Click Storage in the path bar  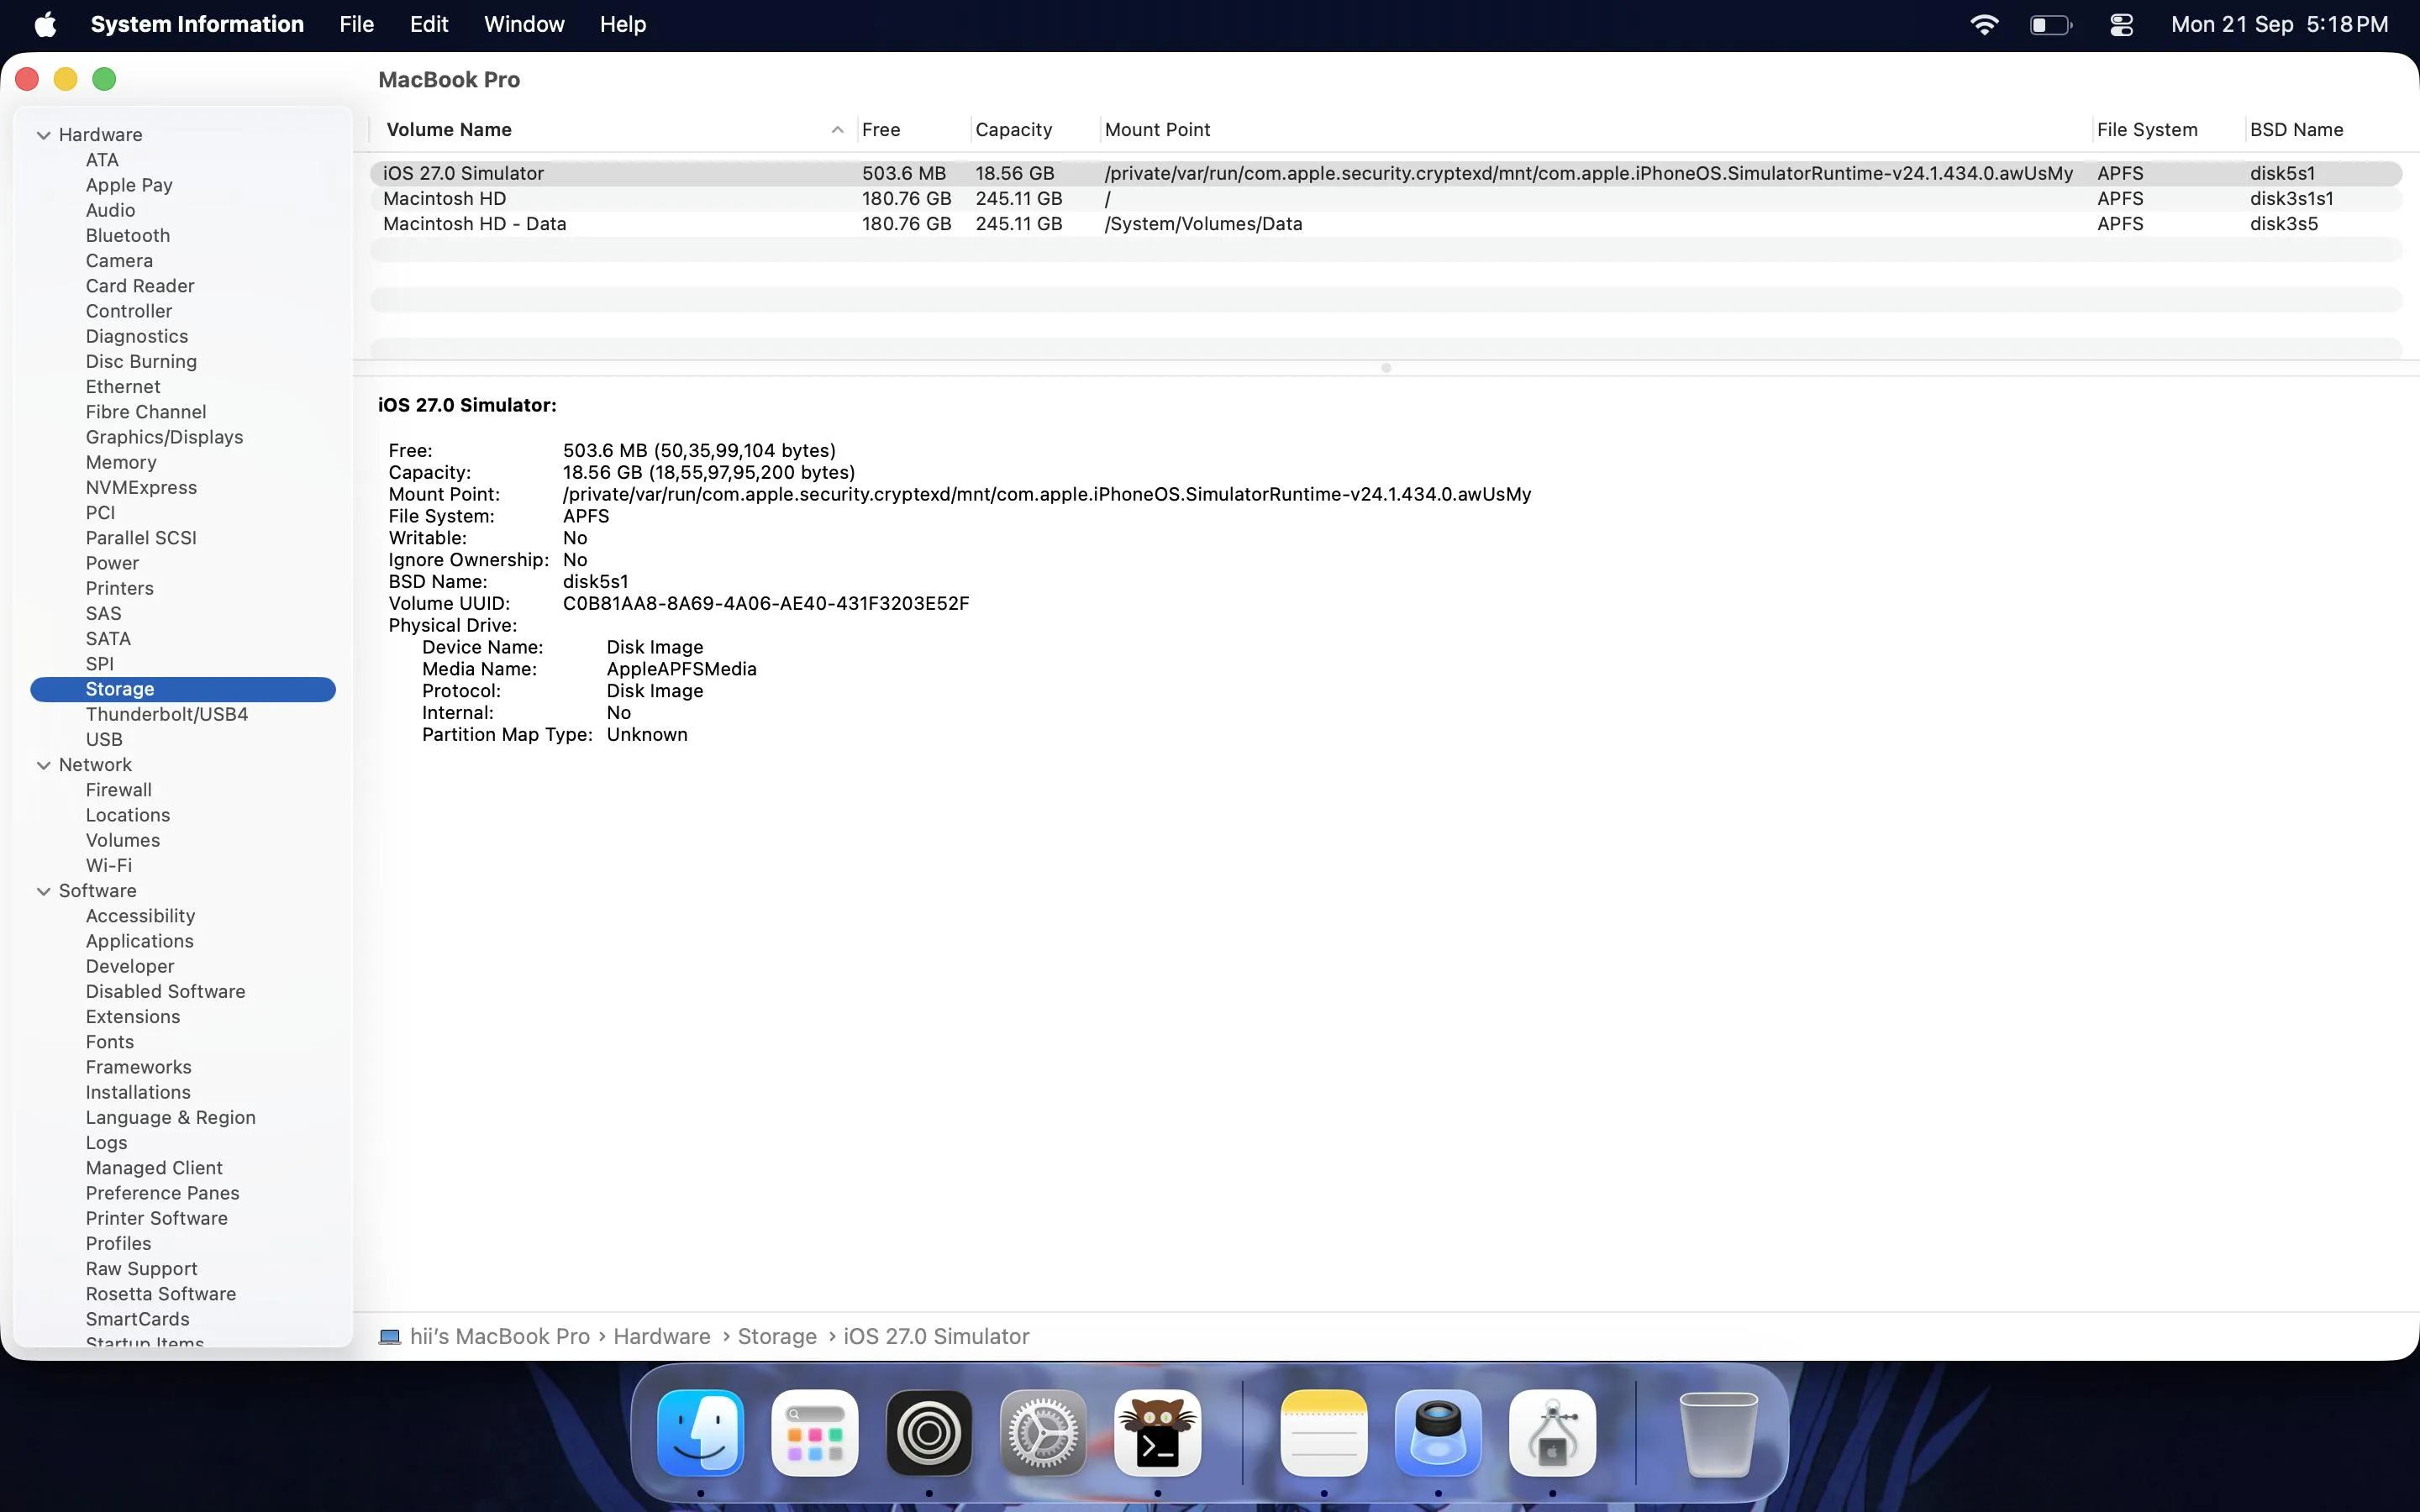point(777,1337)
